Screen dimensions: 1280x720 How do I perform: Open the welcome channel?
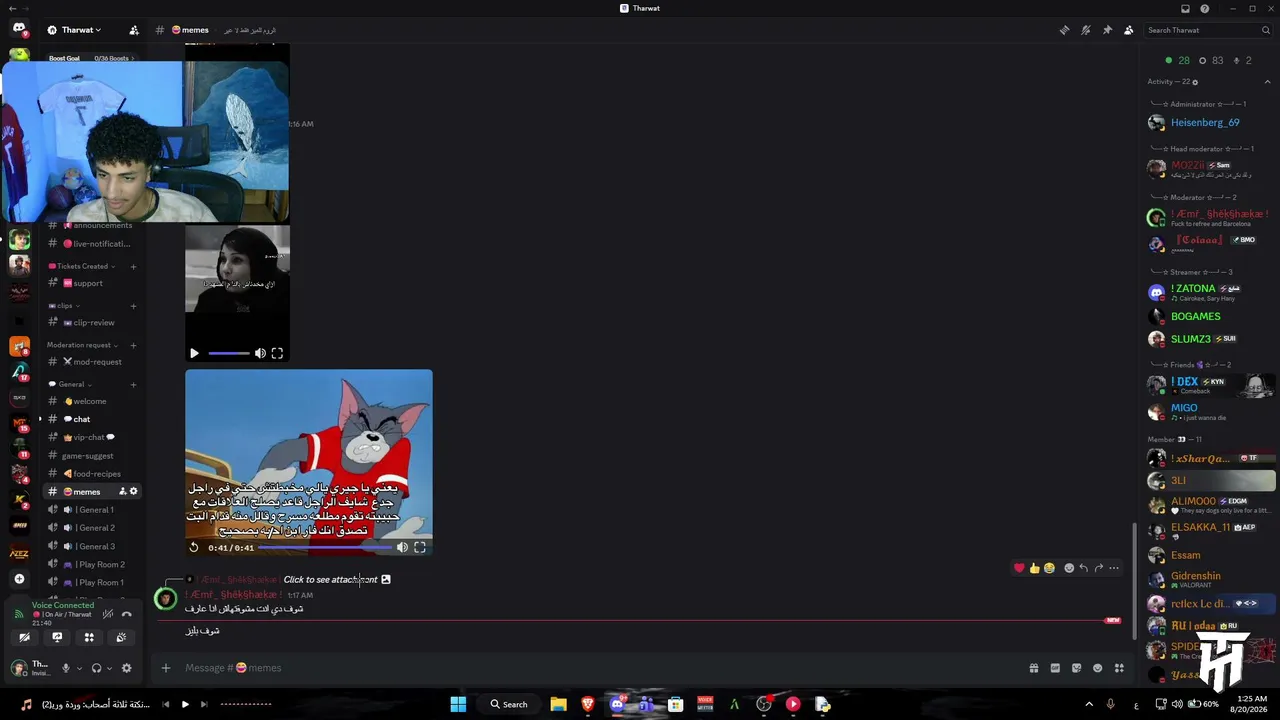(x=91, y=401)
